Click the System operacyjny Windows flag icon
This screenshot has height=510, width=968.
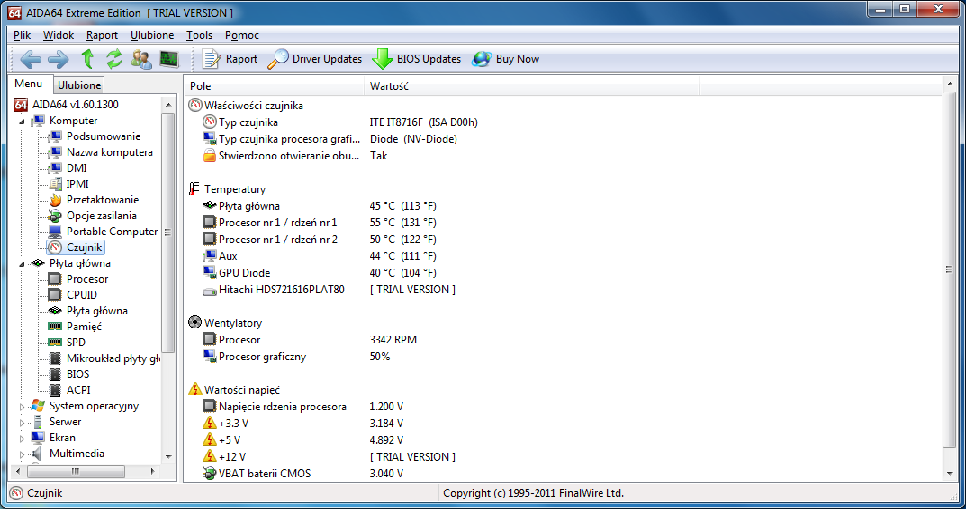(x=38, y=406)
